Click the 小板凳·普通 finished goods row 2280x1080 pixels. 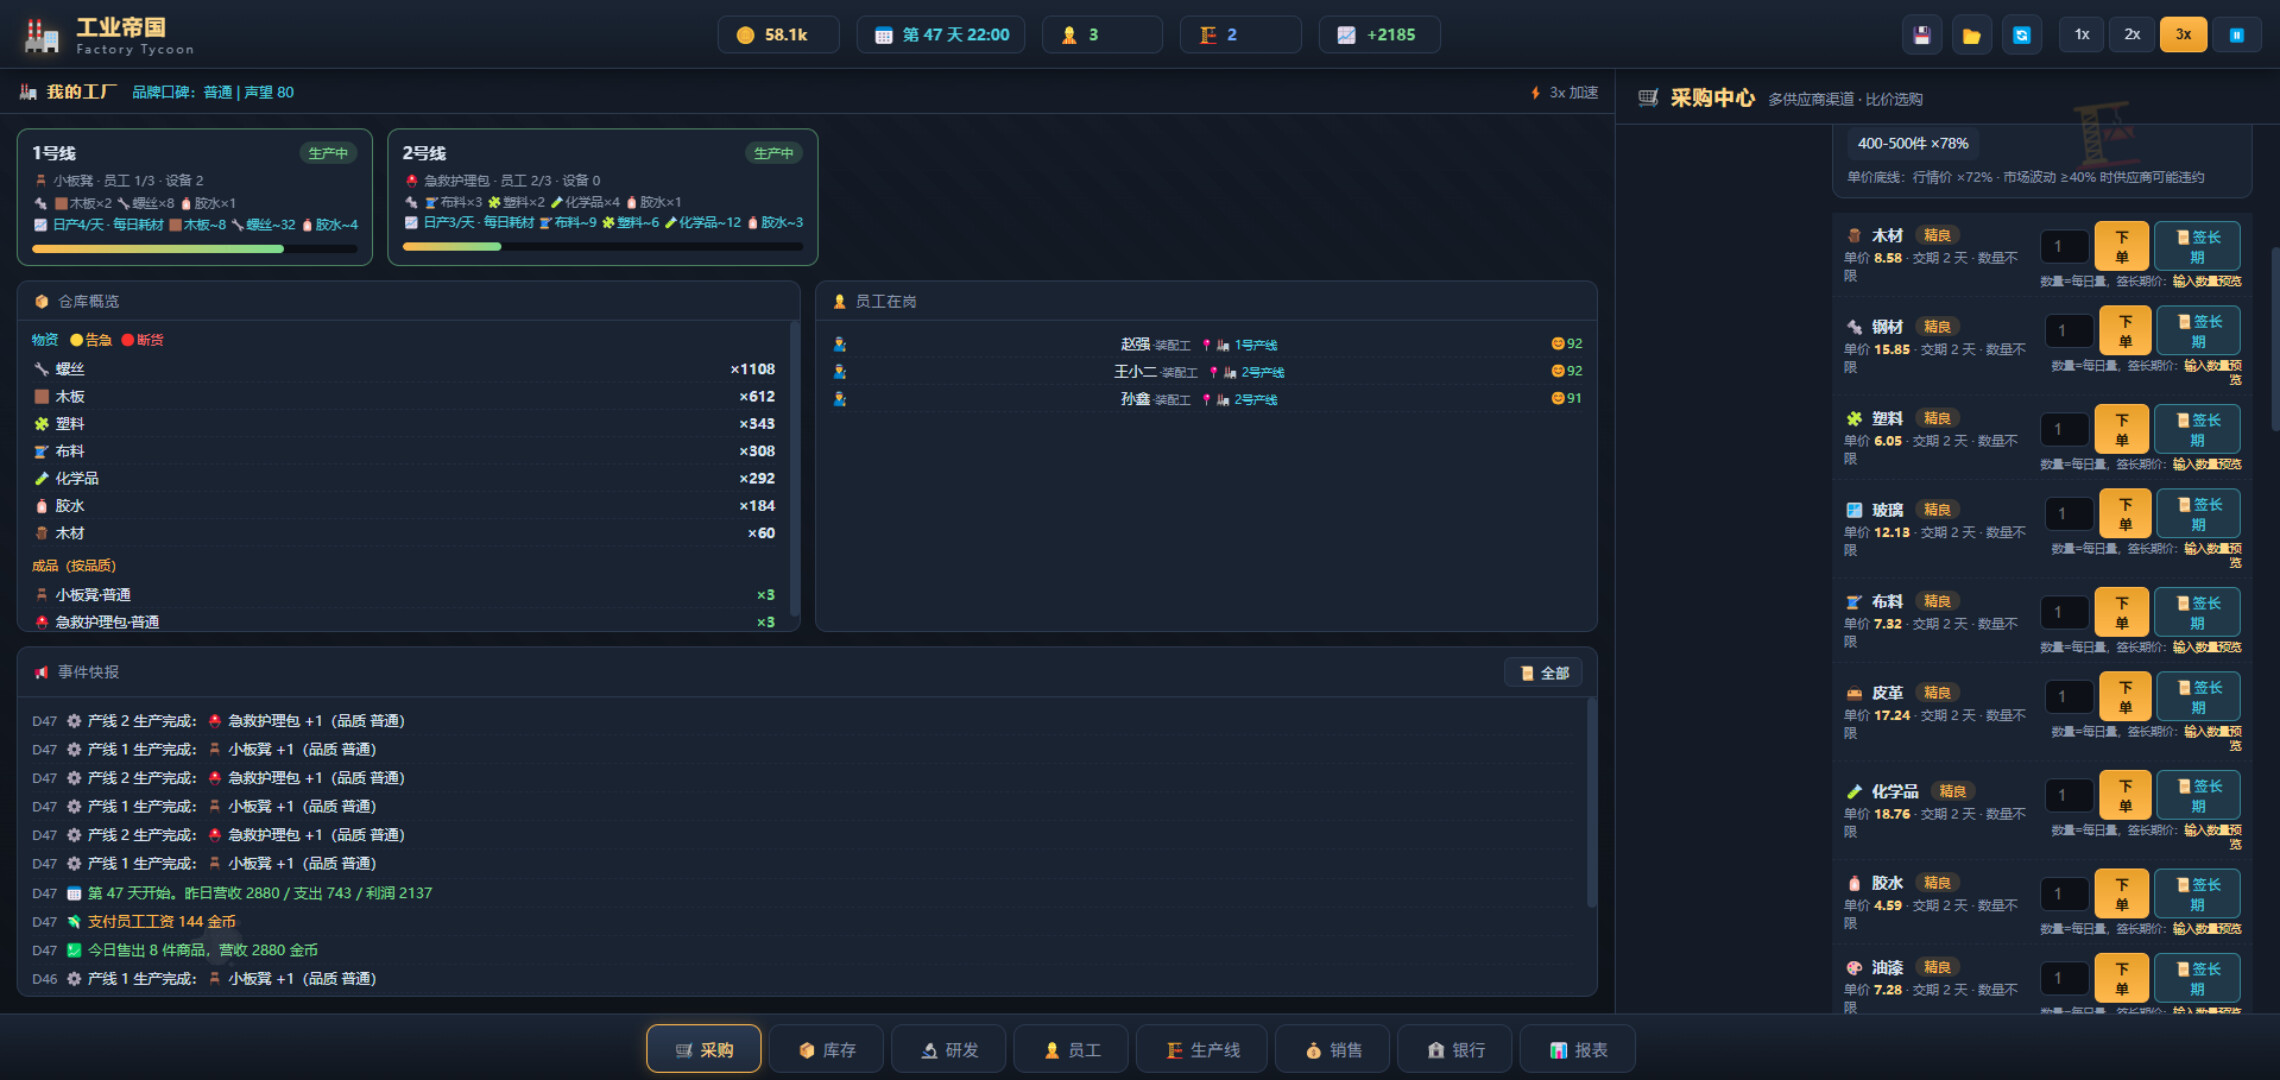tap(404, 594)
